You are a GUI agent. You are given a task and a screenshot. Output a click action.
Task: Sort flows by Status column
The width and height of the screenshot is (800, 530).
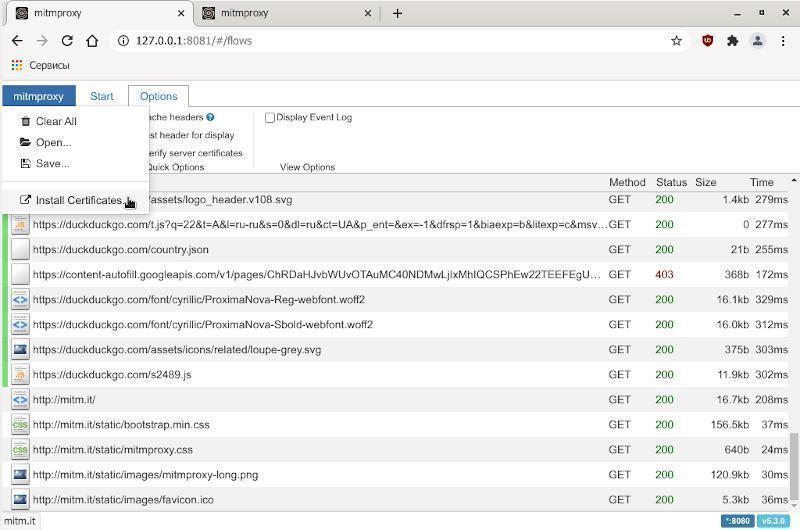671,182
